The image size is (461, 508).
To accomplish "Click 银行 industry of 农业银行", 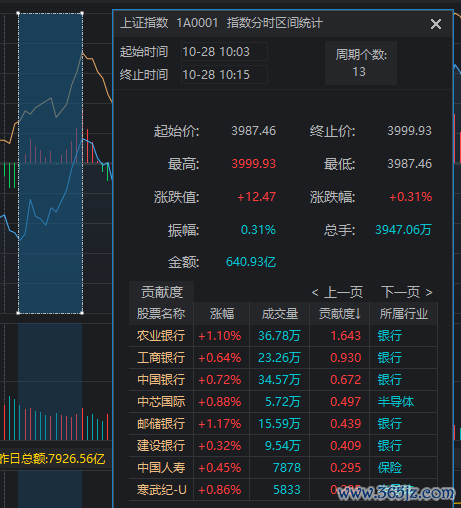I will (390, 336).
